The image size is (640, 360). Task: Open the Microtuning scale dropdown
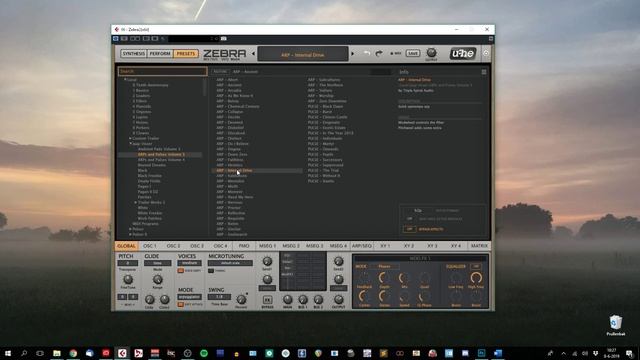coord(230,263)
